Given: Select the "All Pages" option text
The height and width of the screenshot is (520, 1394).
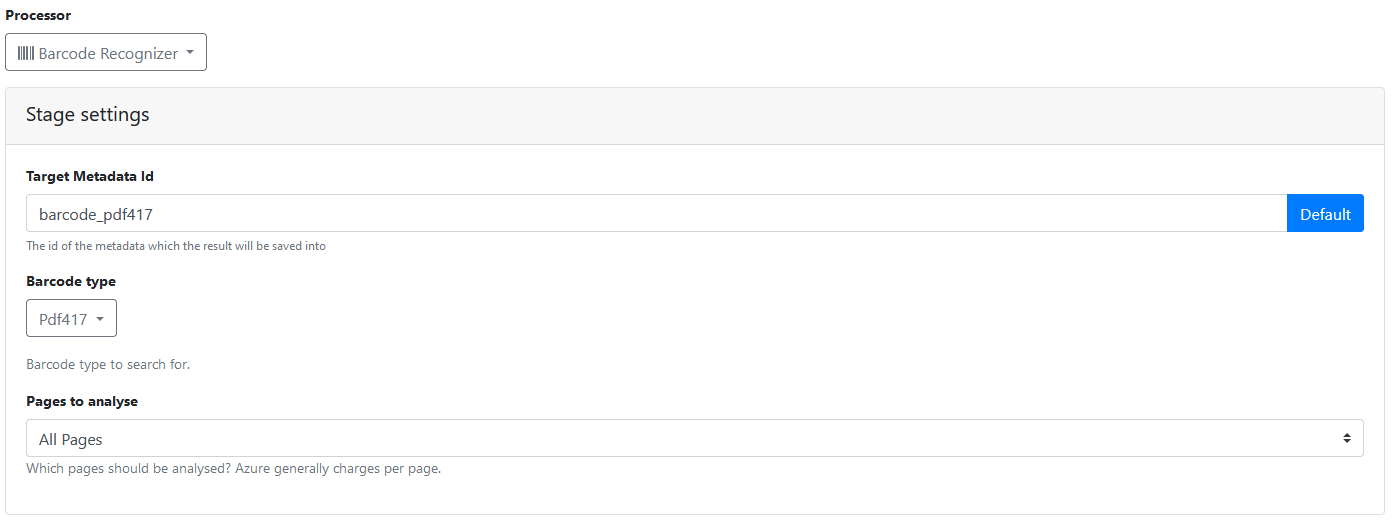Looking at the screenshot, I should tap(70, 439).
